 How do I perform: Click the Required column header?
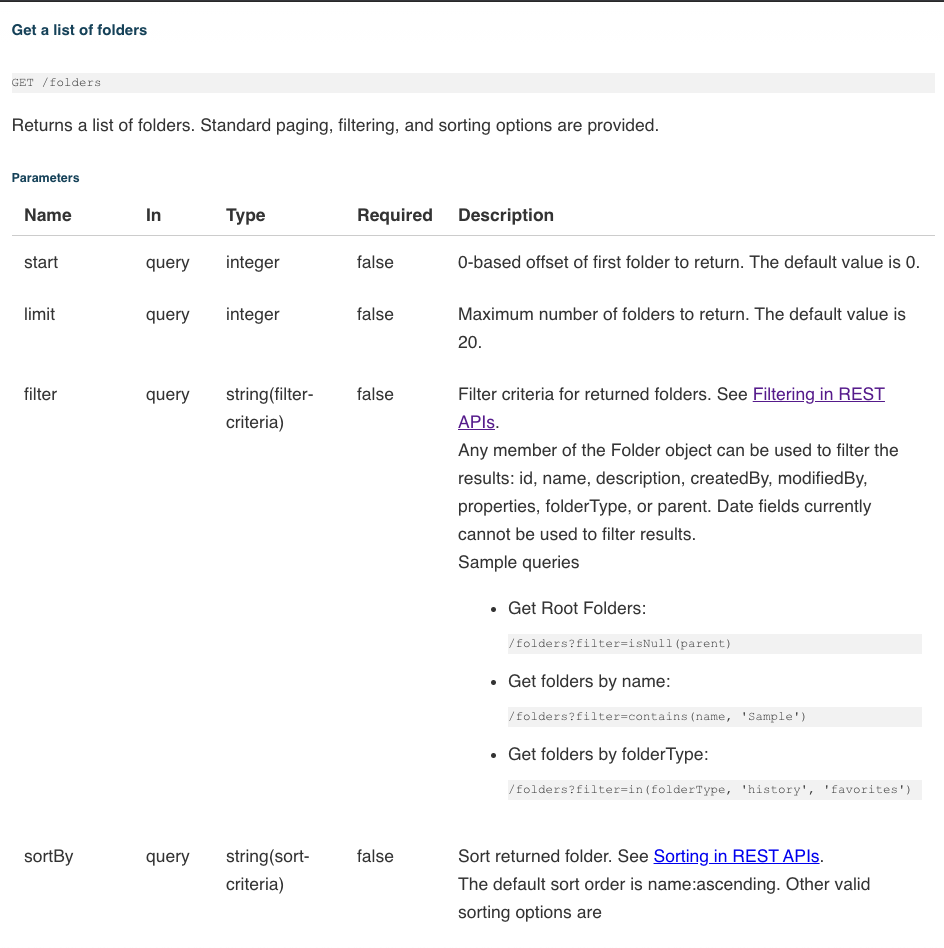(394, 215)
